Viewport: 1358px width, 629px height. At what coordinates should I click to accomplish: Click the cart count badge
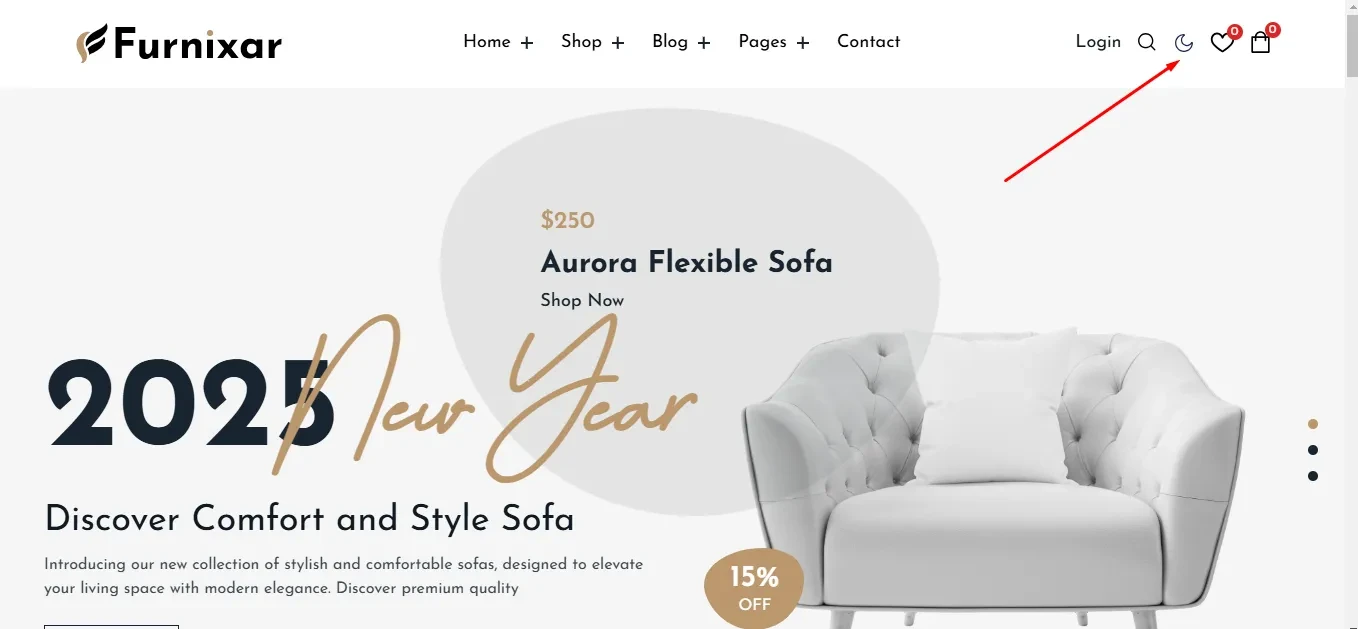(1273, 30)
